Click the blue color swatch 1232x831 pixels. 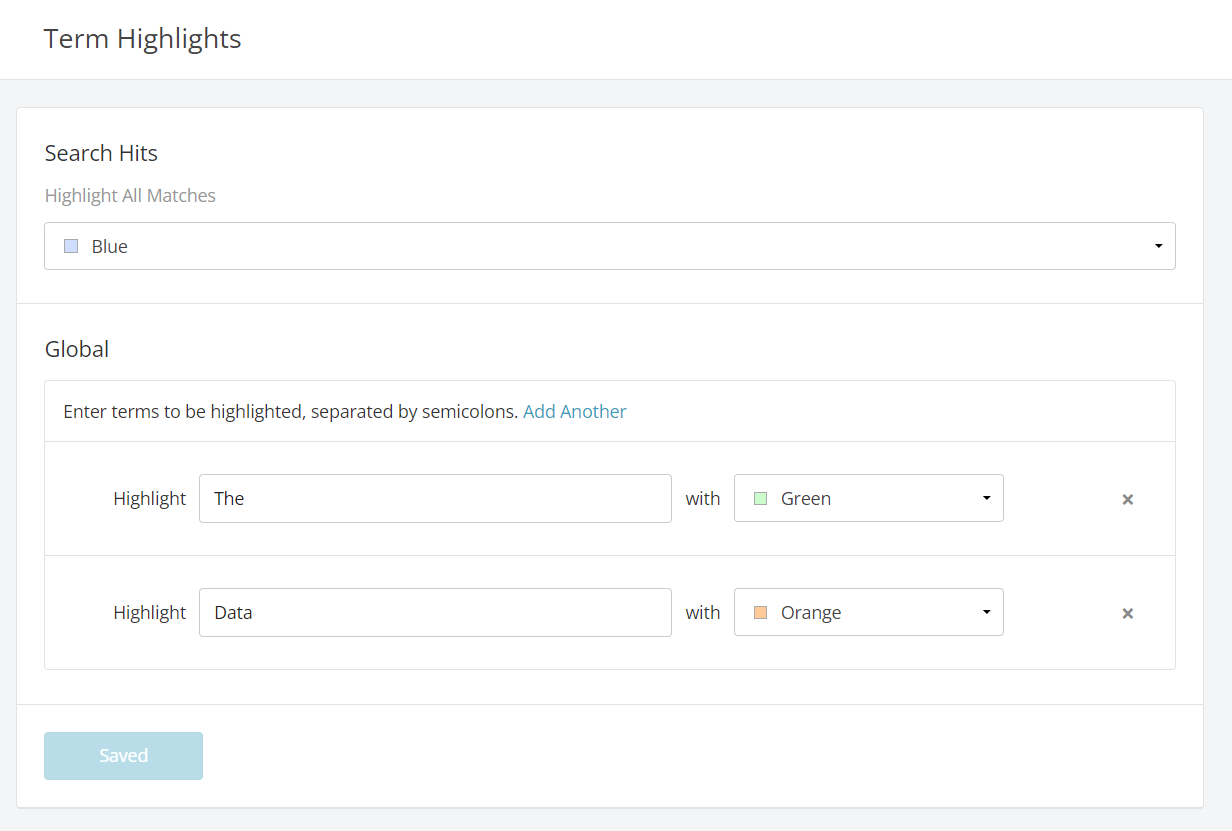[71, 246]
